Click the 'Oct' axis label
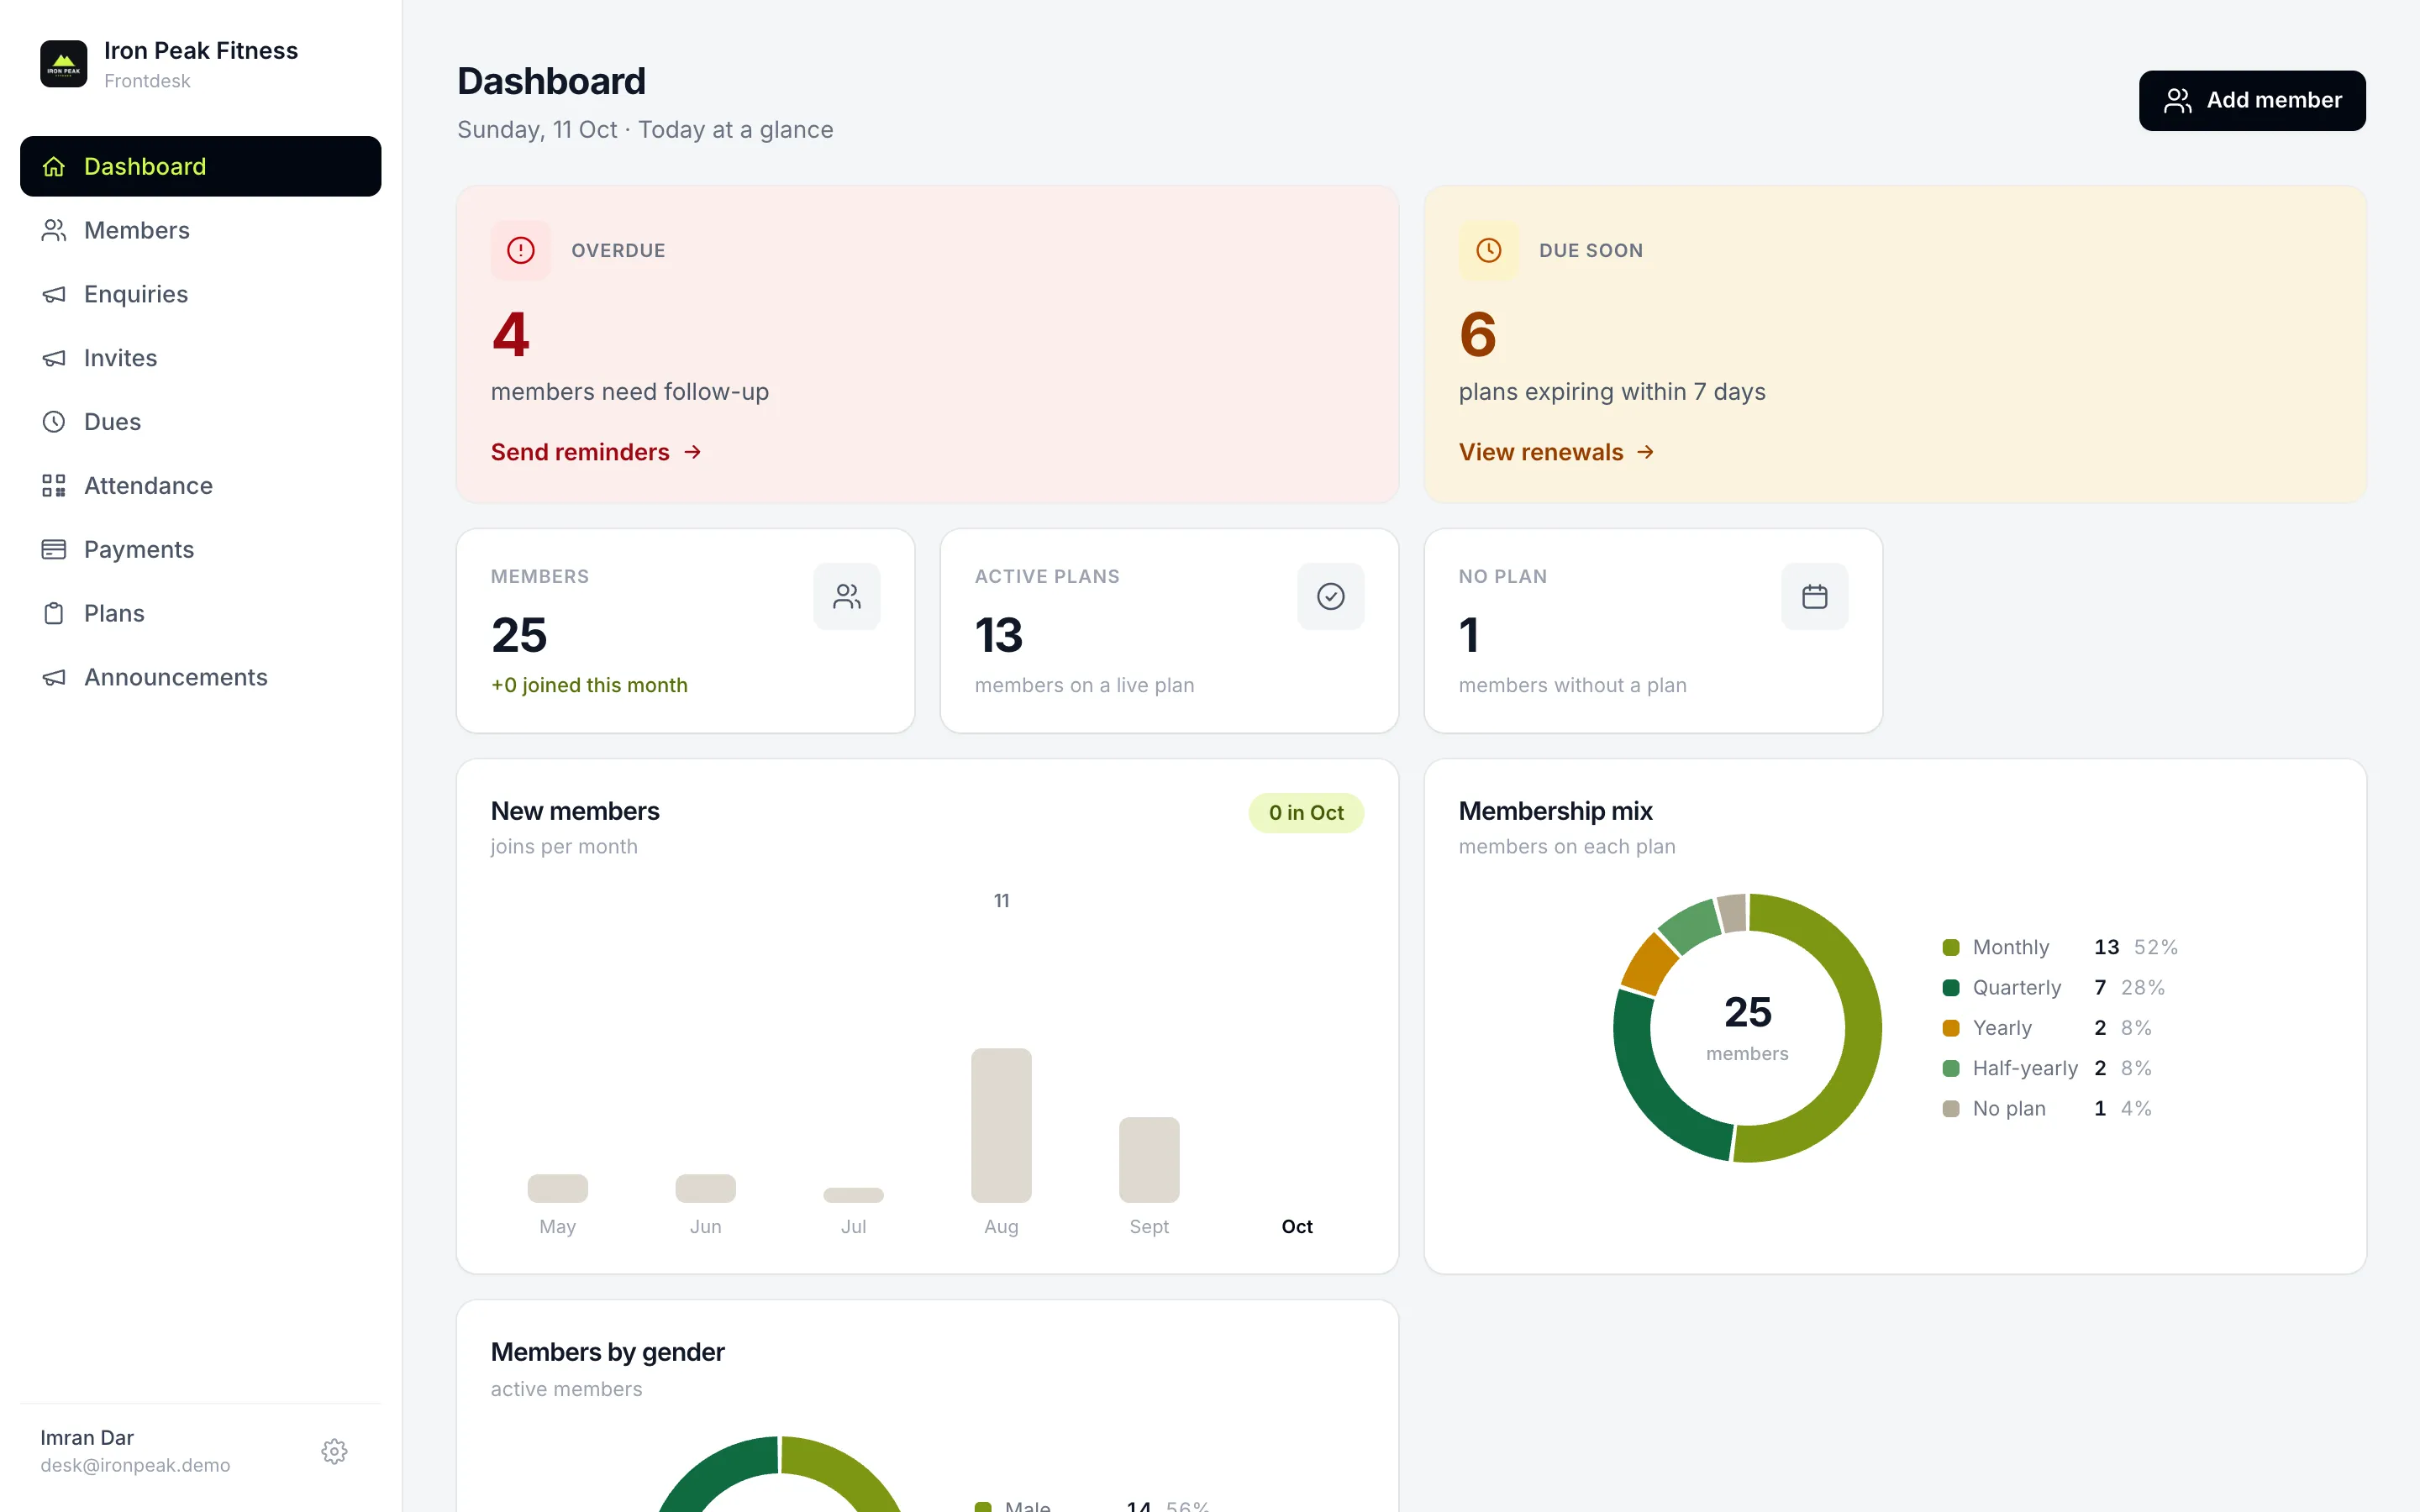2420x1512 pixels. point(1297,1226)
